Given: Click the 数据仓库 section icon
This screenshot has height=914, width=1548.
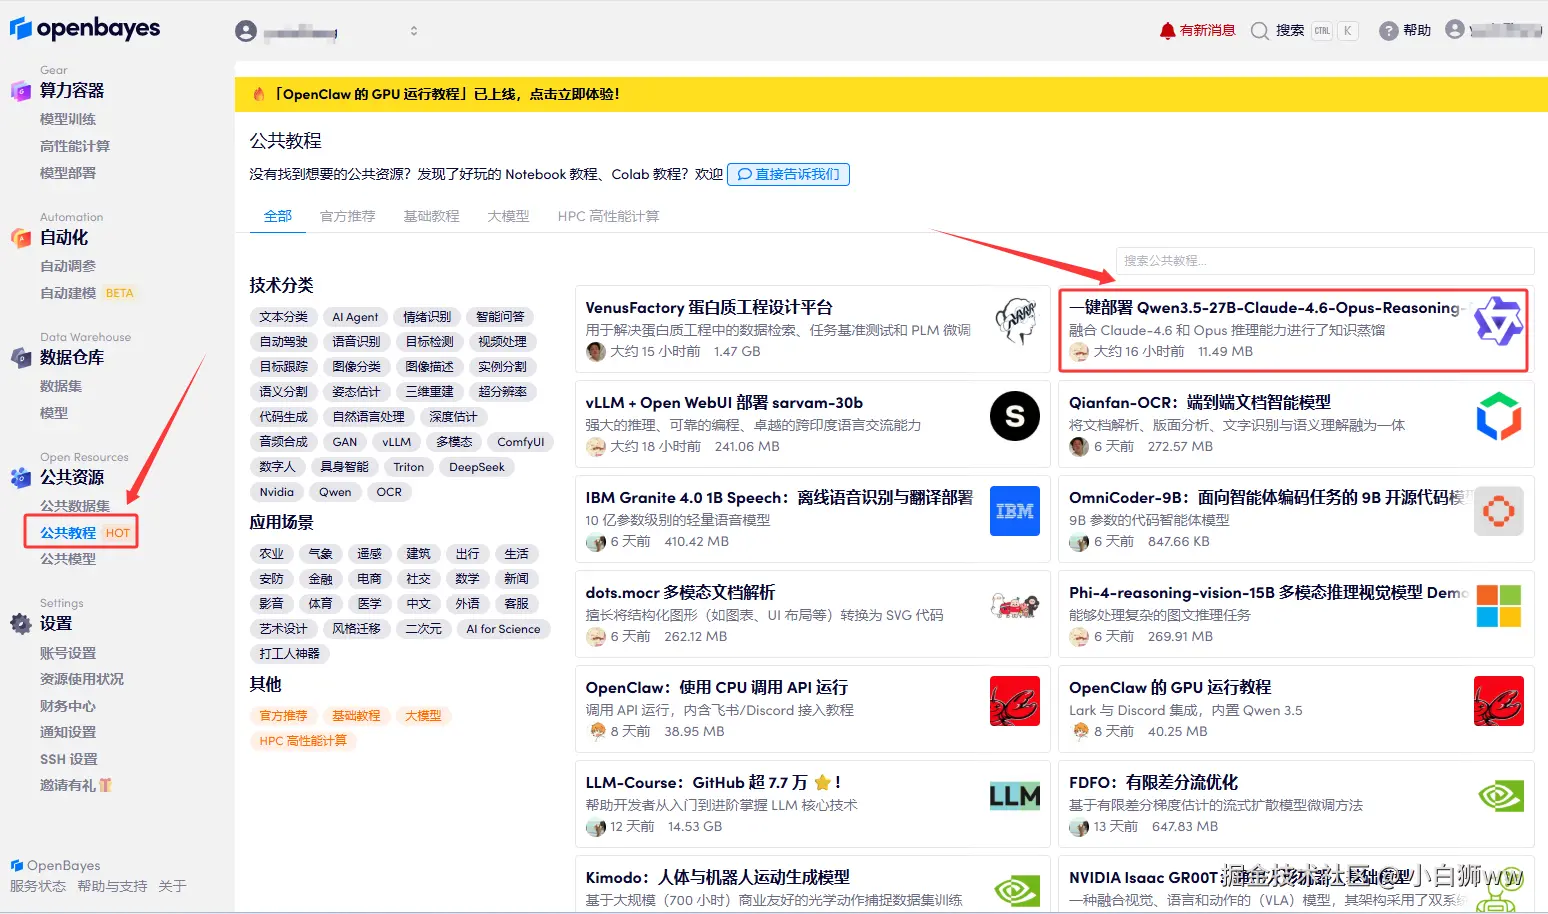Looking at the screenshot, I should [x=21, y=358].
